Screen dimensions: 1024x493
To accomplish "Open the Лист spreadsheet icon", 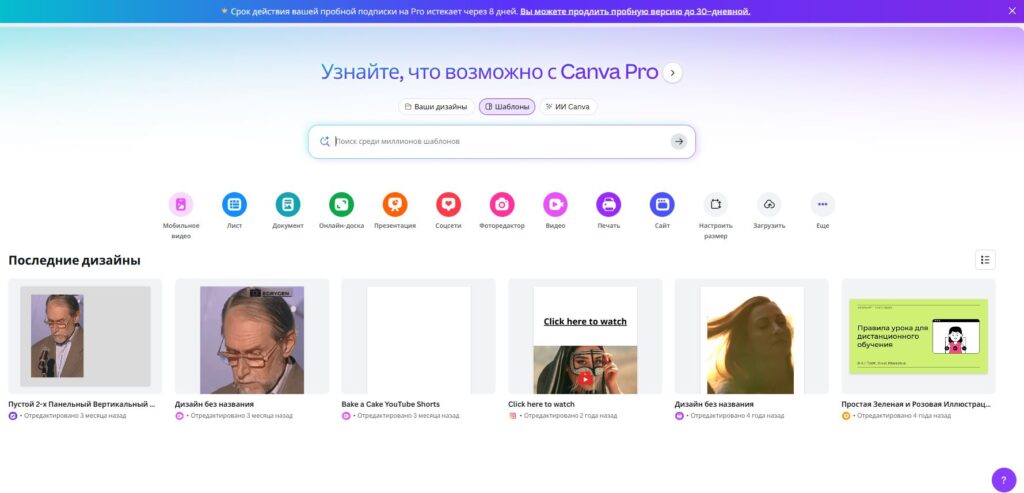I will pos(234,204).
